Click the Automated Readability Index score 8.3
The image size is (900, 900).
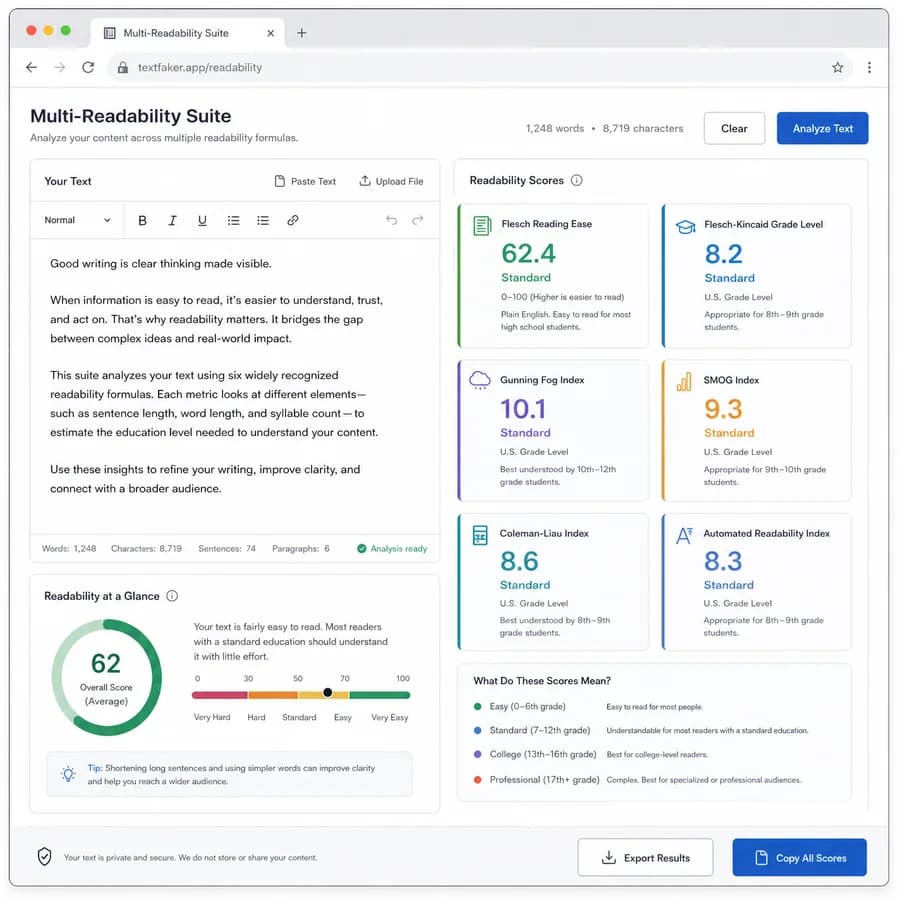click(x=723, y=561)
